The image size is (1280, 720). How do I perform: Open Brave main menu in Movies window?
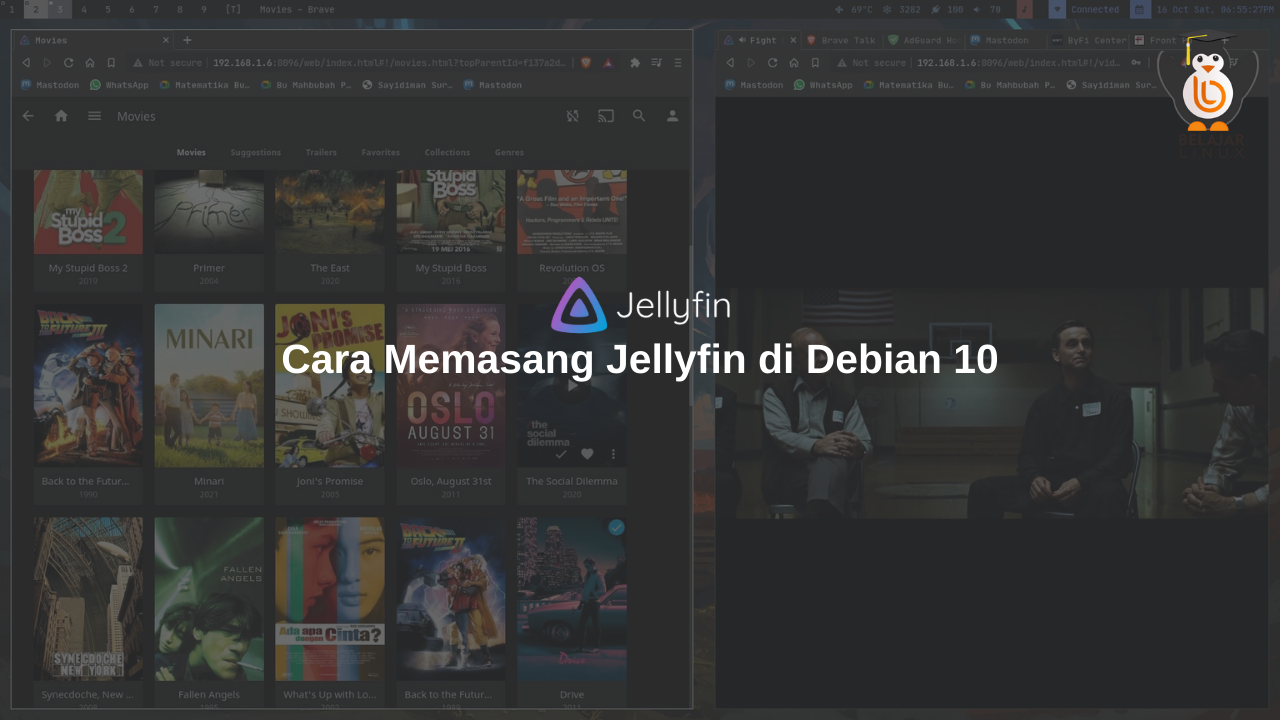tap(678, 62)
